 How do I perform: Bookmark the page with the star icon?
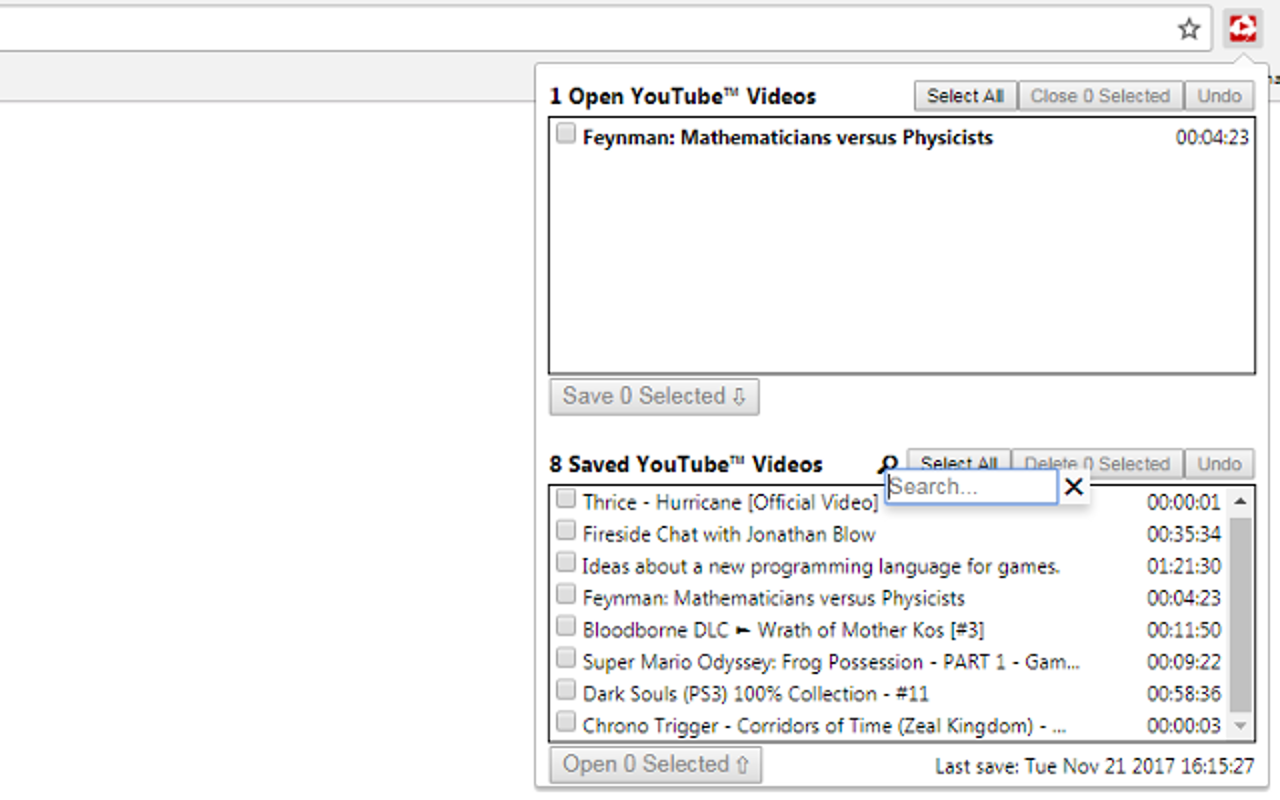1189,29
